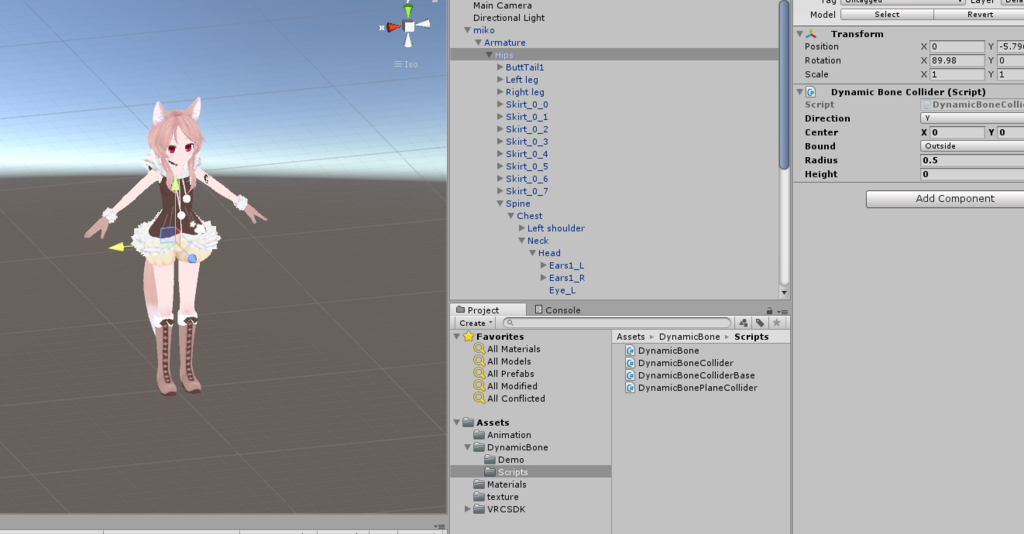Click DynamicBone script file icon
The width and height of the screenshot is (1024, 534).
(x=630, y=351)
